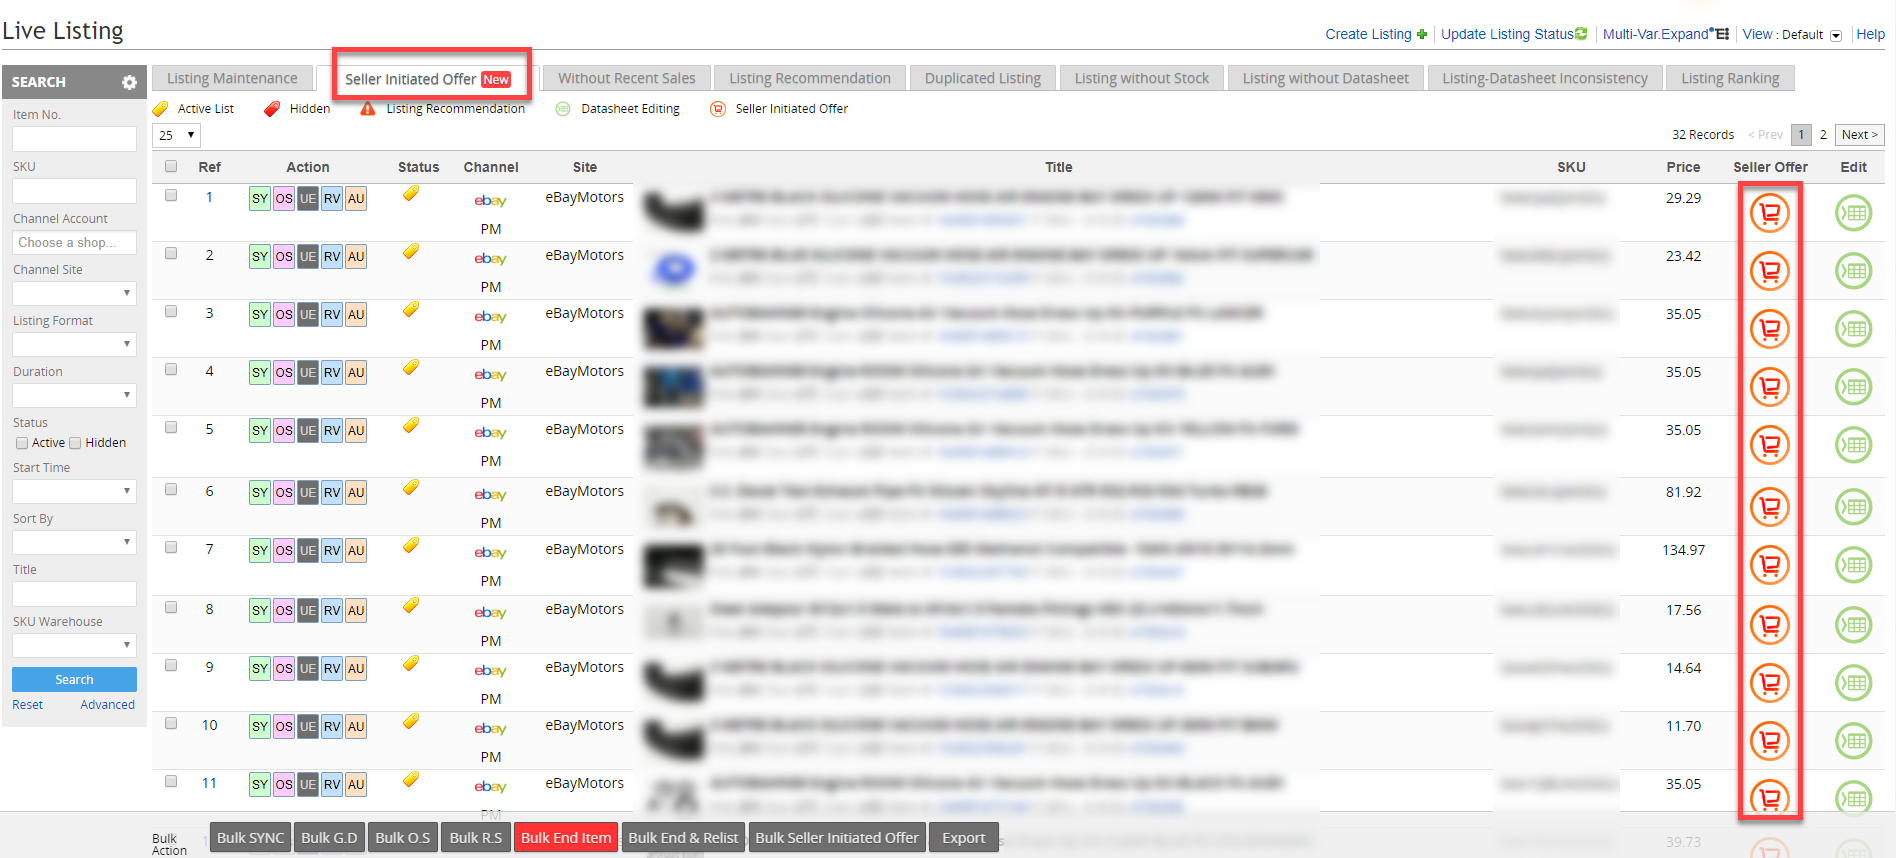Go to Next page of records

tap(1860, 135)
